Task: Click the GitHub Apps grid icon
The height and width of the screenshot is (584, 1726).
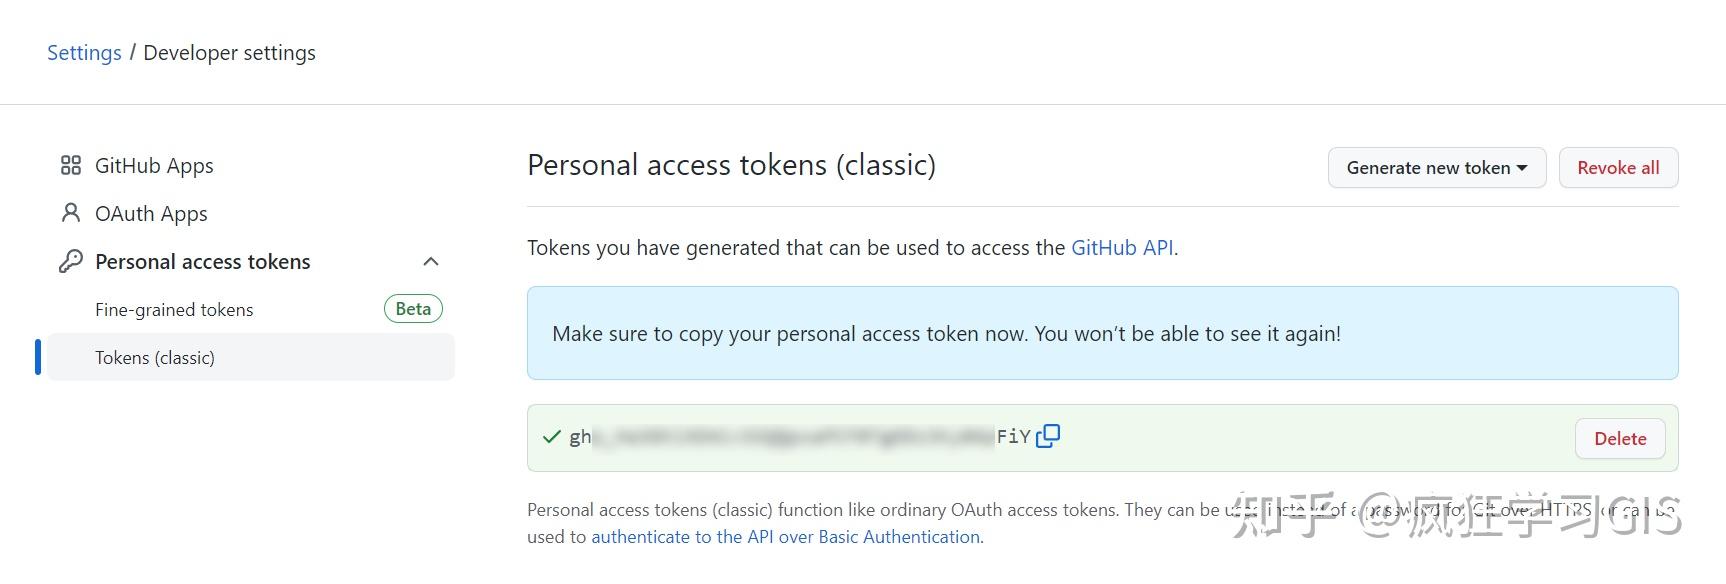Action: tap(70, 165)
